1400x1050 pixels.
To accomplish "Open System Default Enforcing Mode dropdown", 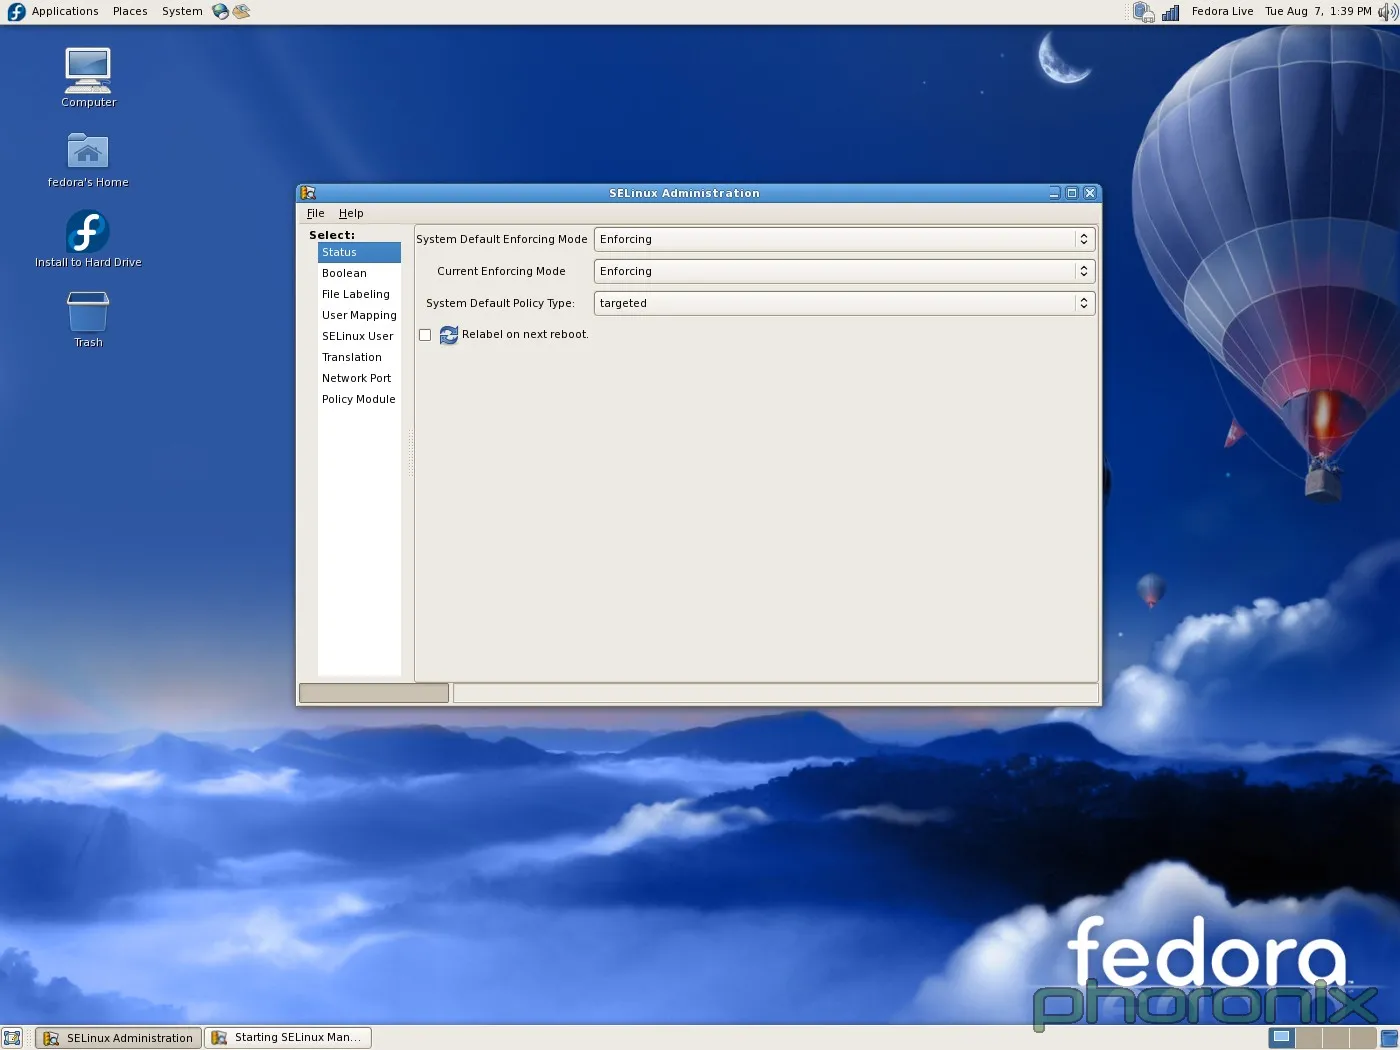I will tap(844, 239).
